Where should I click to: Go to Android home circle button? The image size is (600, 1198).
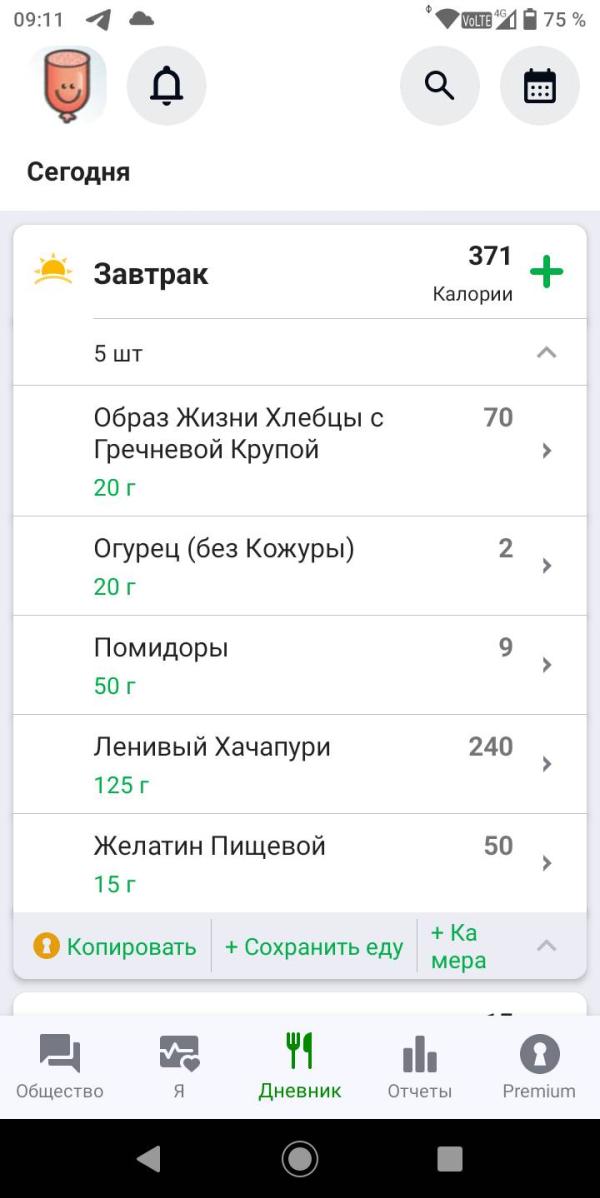[x=300, y=1158]
